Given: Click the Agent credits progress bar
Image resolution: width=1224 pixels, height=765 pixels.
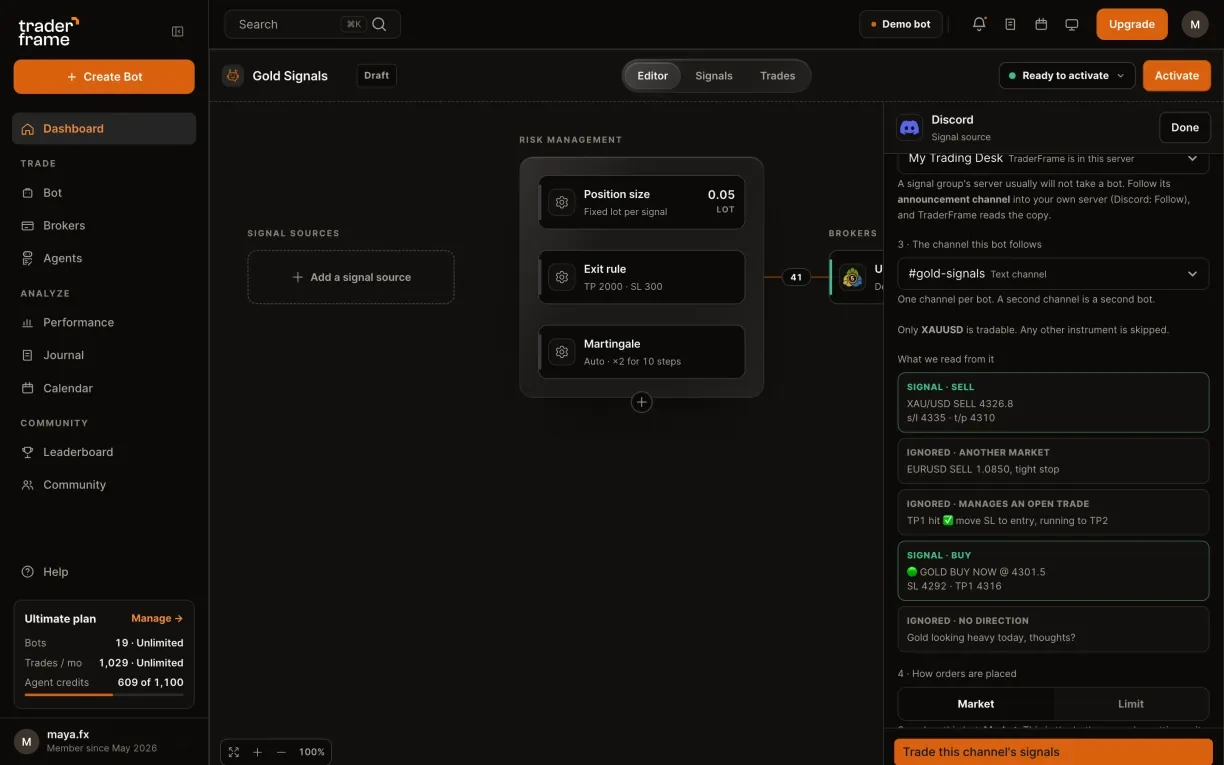Looking at the screenshot, I should [104, 694].
